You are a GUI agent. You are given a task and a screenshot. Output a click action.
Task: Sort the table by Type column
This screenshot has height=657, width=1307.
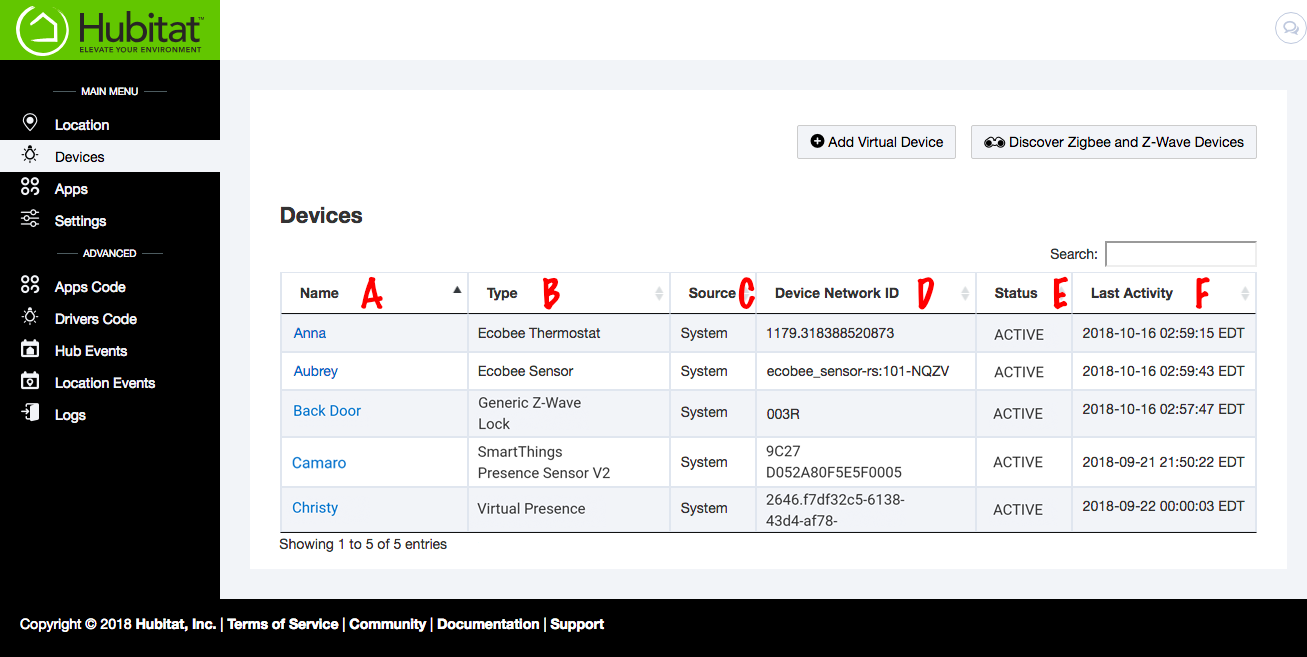(x=502, y=293)
